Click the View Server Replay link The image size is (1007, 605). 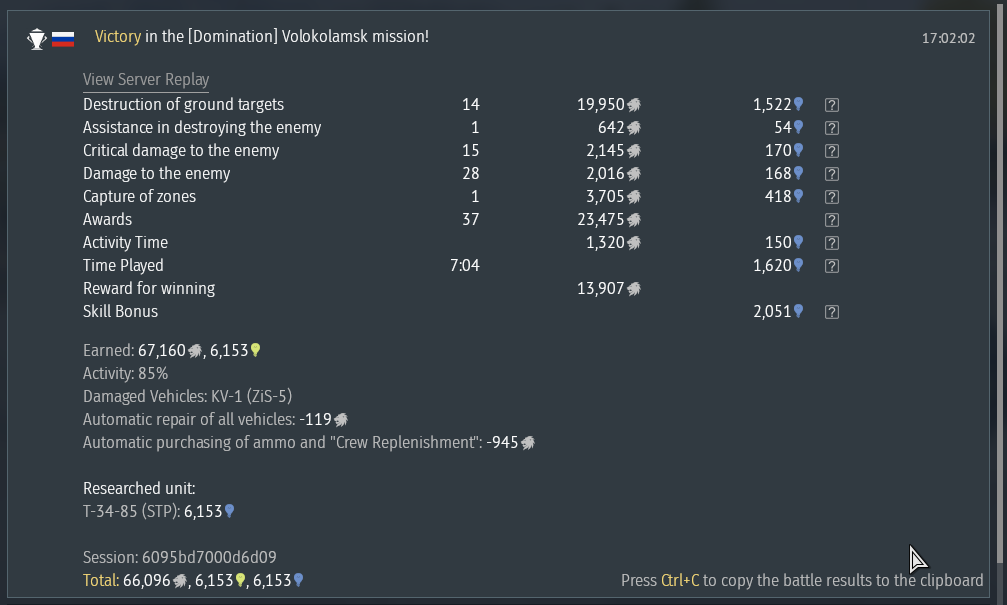point(146,80)
